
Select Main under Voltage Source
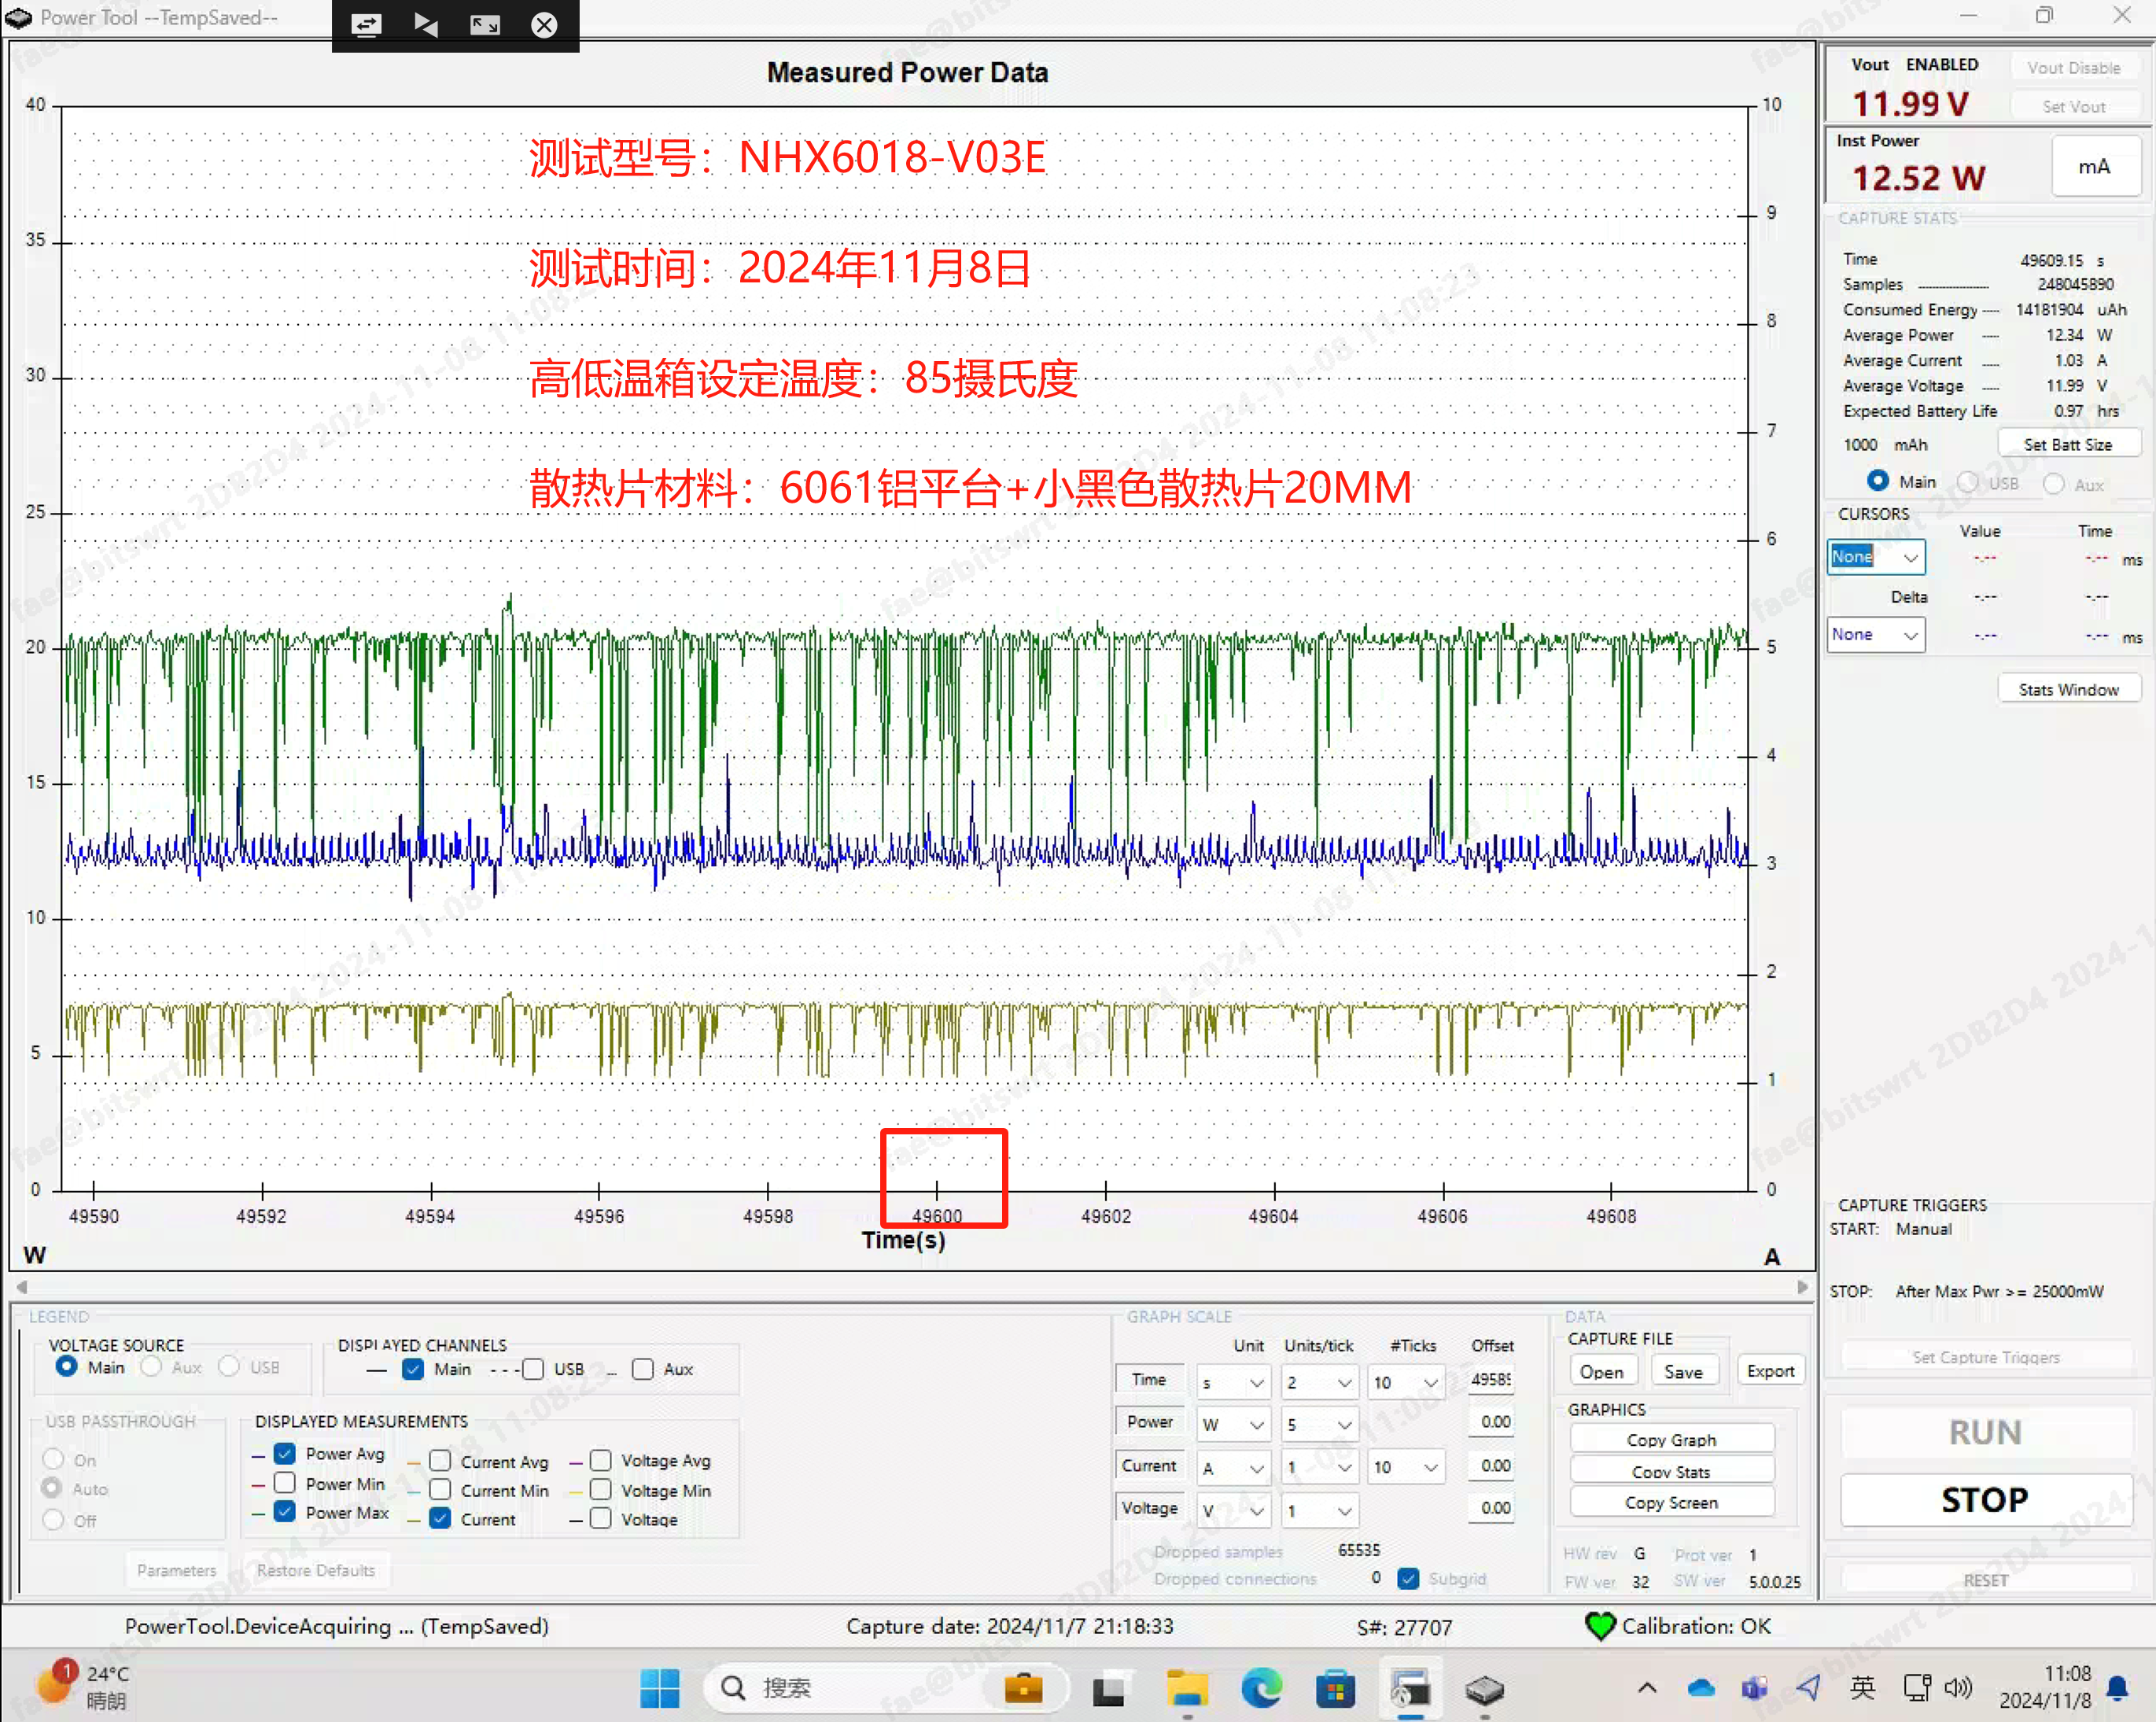click(66, 1367)
